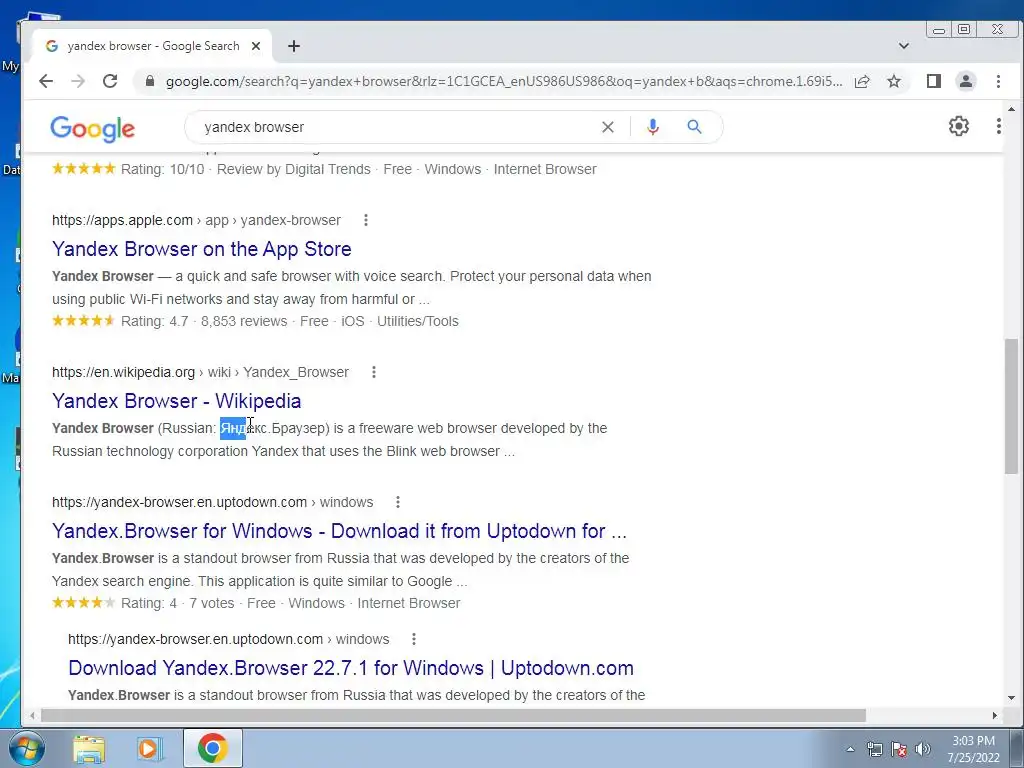Image resolution: width=1024 pixels, height=768 pixels.
Task: Show hidden tray icons arrow
Action: coord(850,749)
